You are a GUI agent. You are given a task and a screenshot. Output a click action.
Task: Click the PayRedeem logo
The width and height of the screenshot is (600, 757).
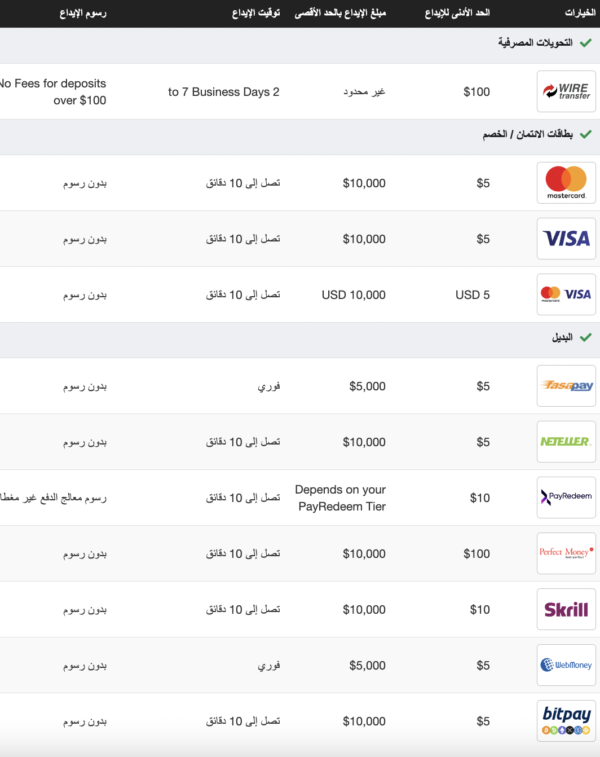[566, 498]
